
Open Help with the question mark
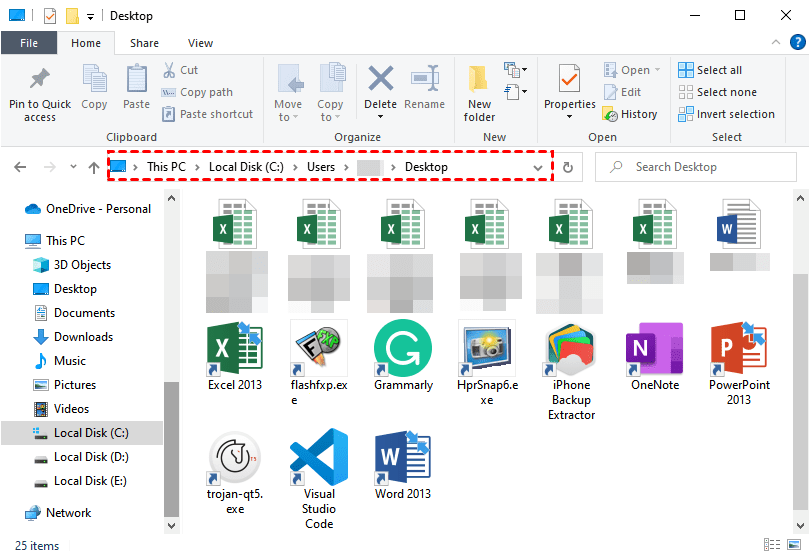pos(797,42)
